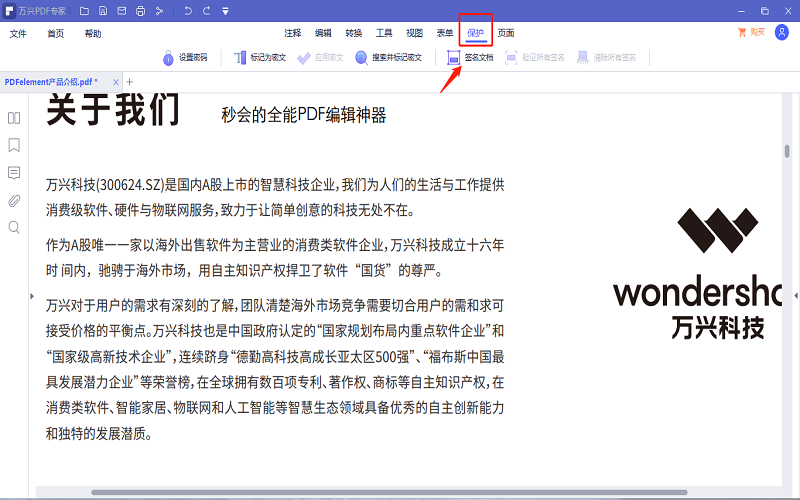Click the horizontal scrollbar at bottom
The height and width of the screenshot is (500, 800).
[300, 492]
